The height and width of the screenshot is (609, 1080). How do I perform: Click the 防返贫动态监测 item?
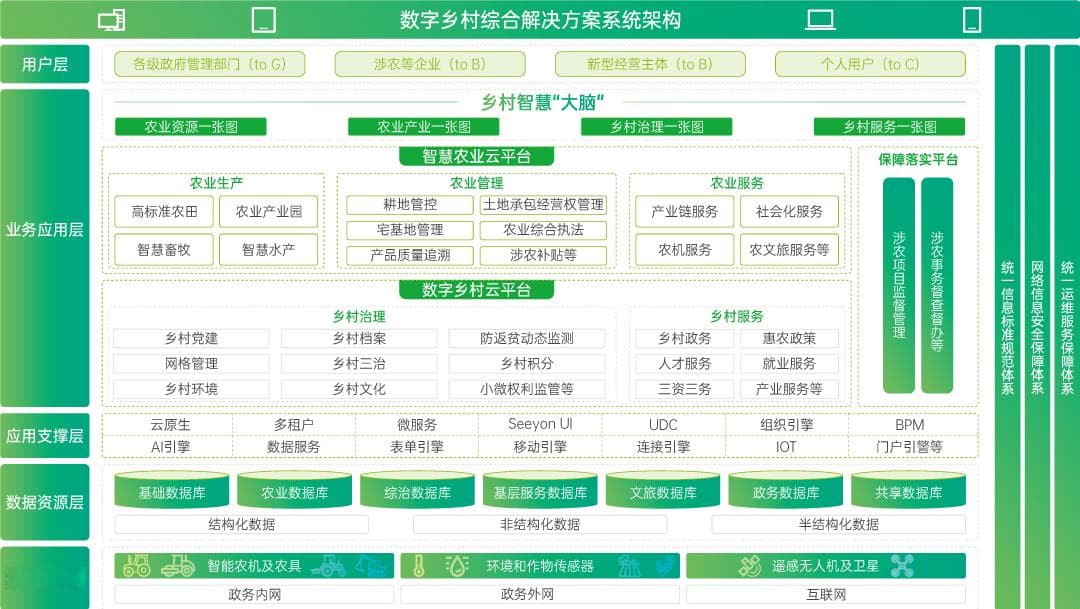527,338
